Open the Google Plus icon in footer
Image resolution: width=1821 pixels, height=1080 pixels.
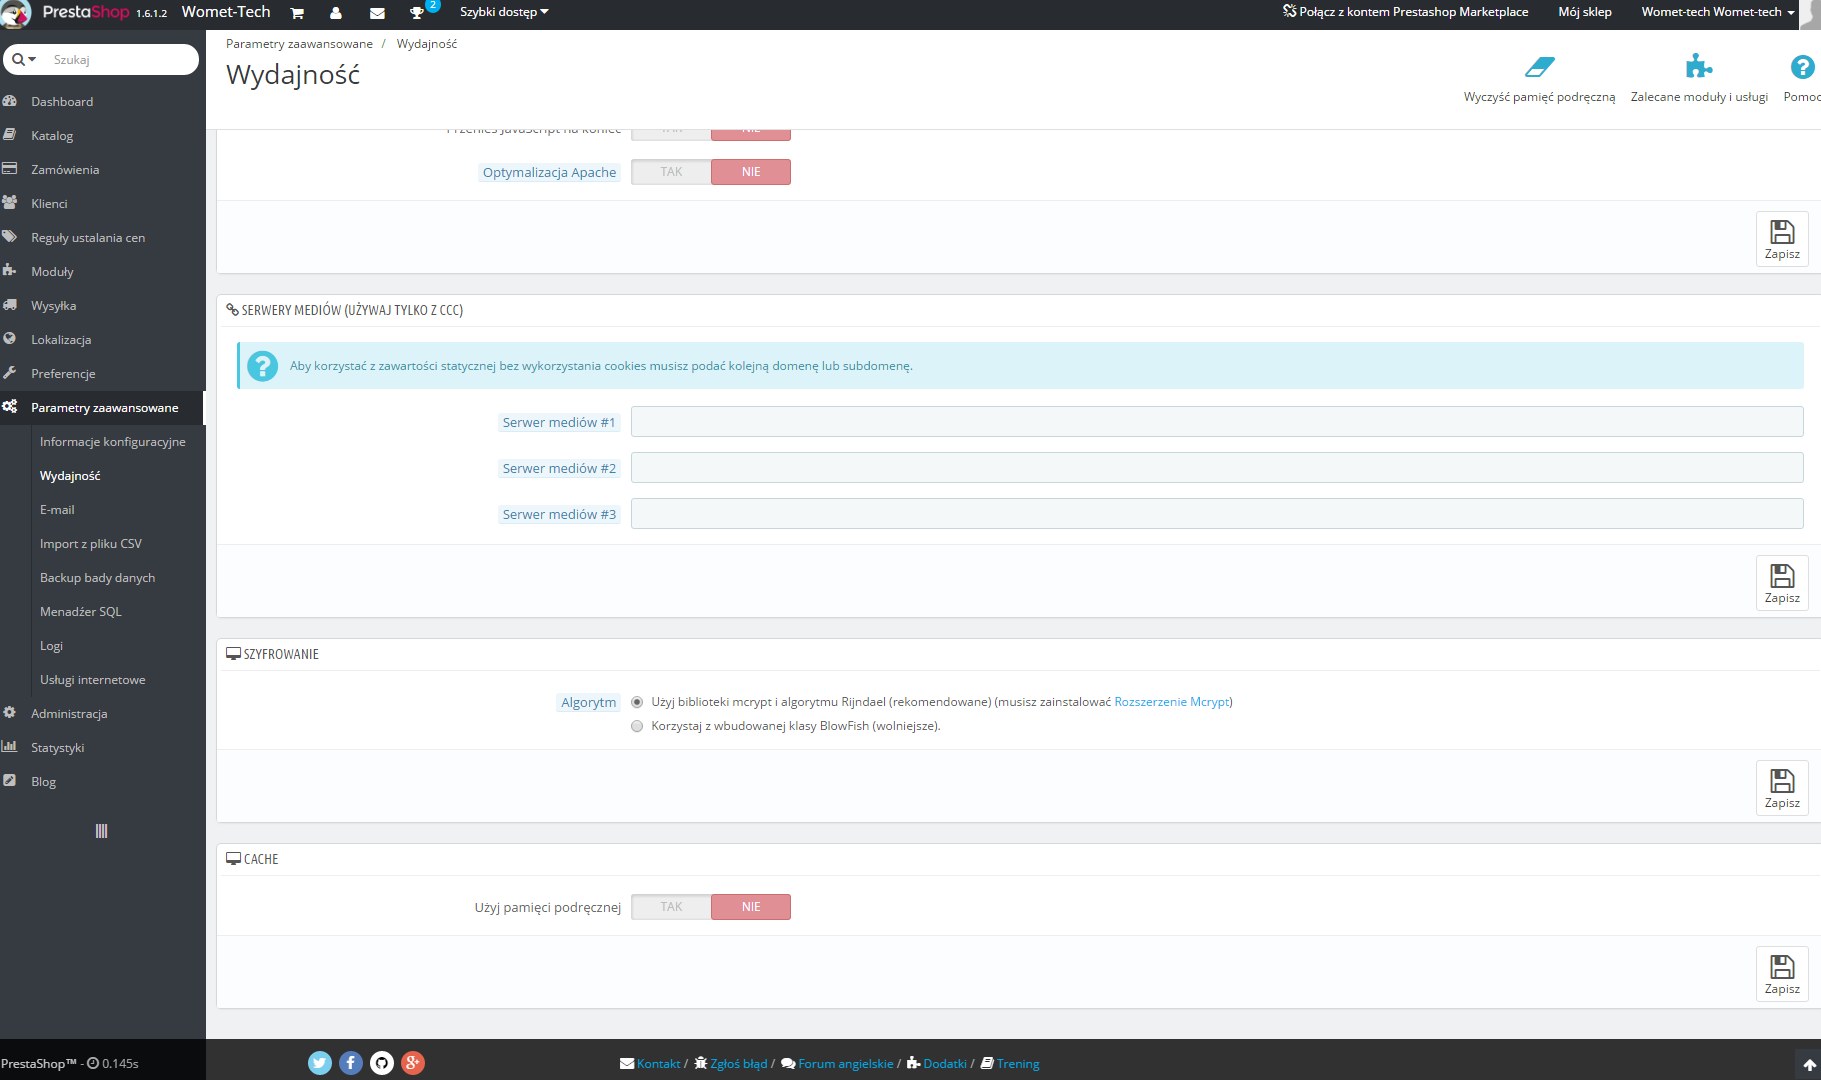pyautogui.click(x=413, y=1063)
